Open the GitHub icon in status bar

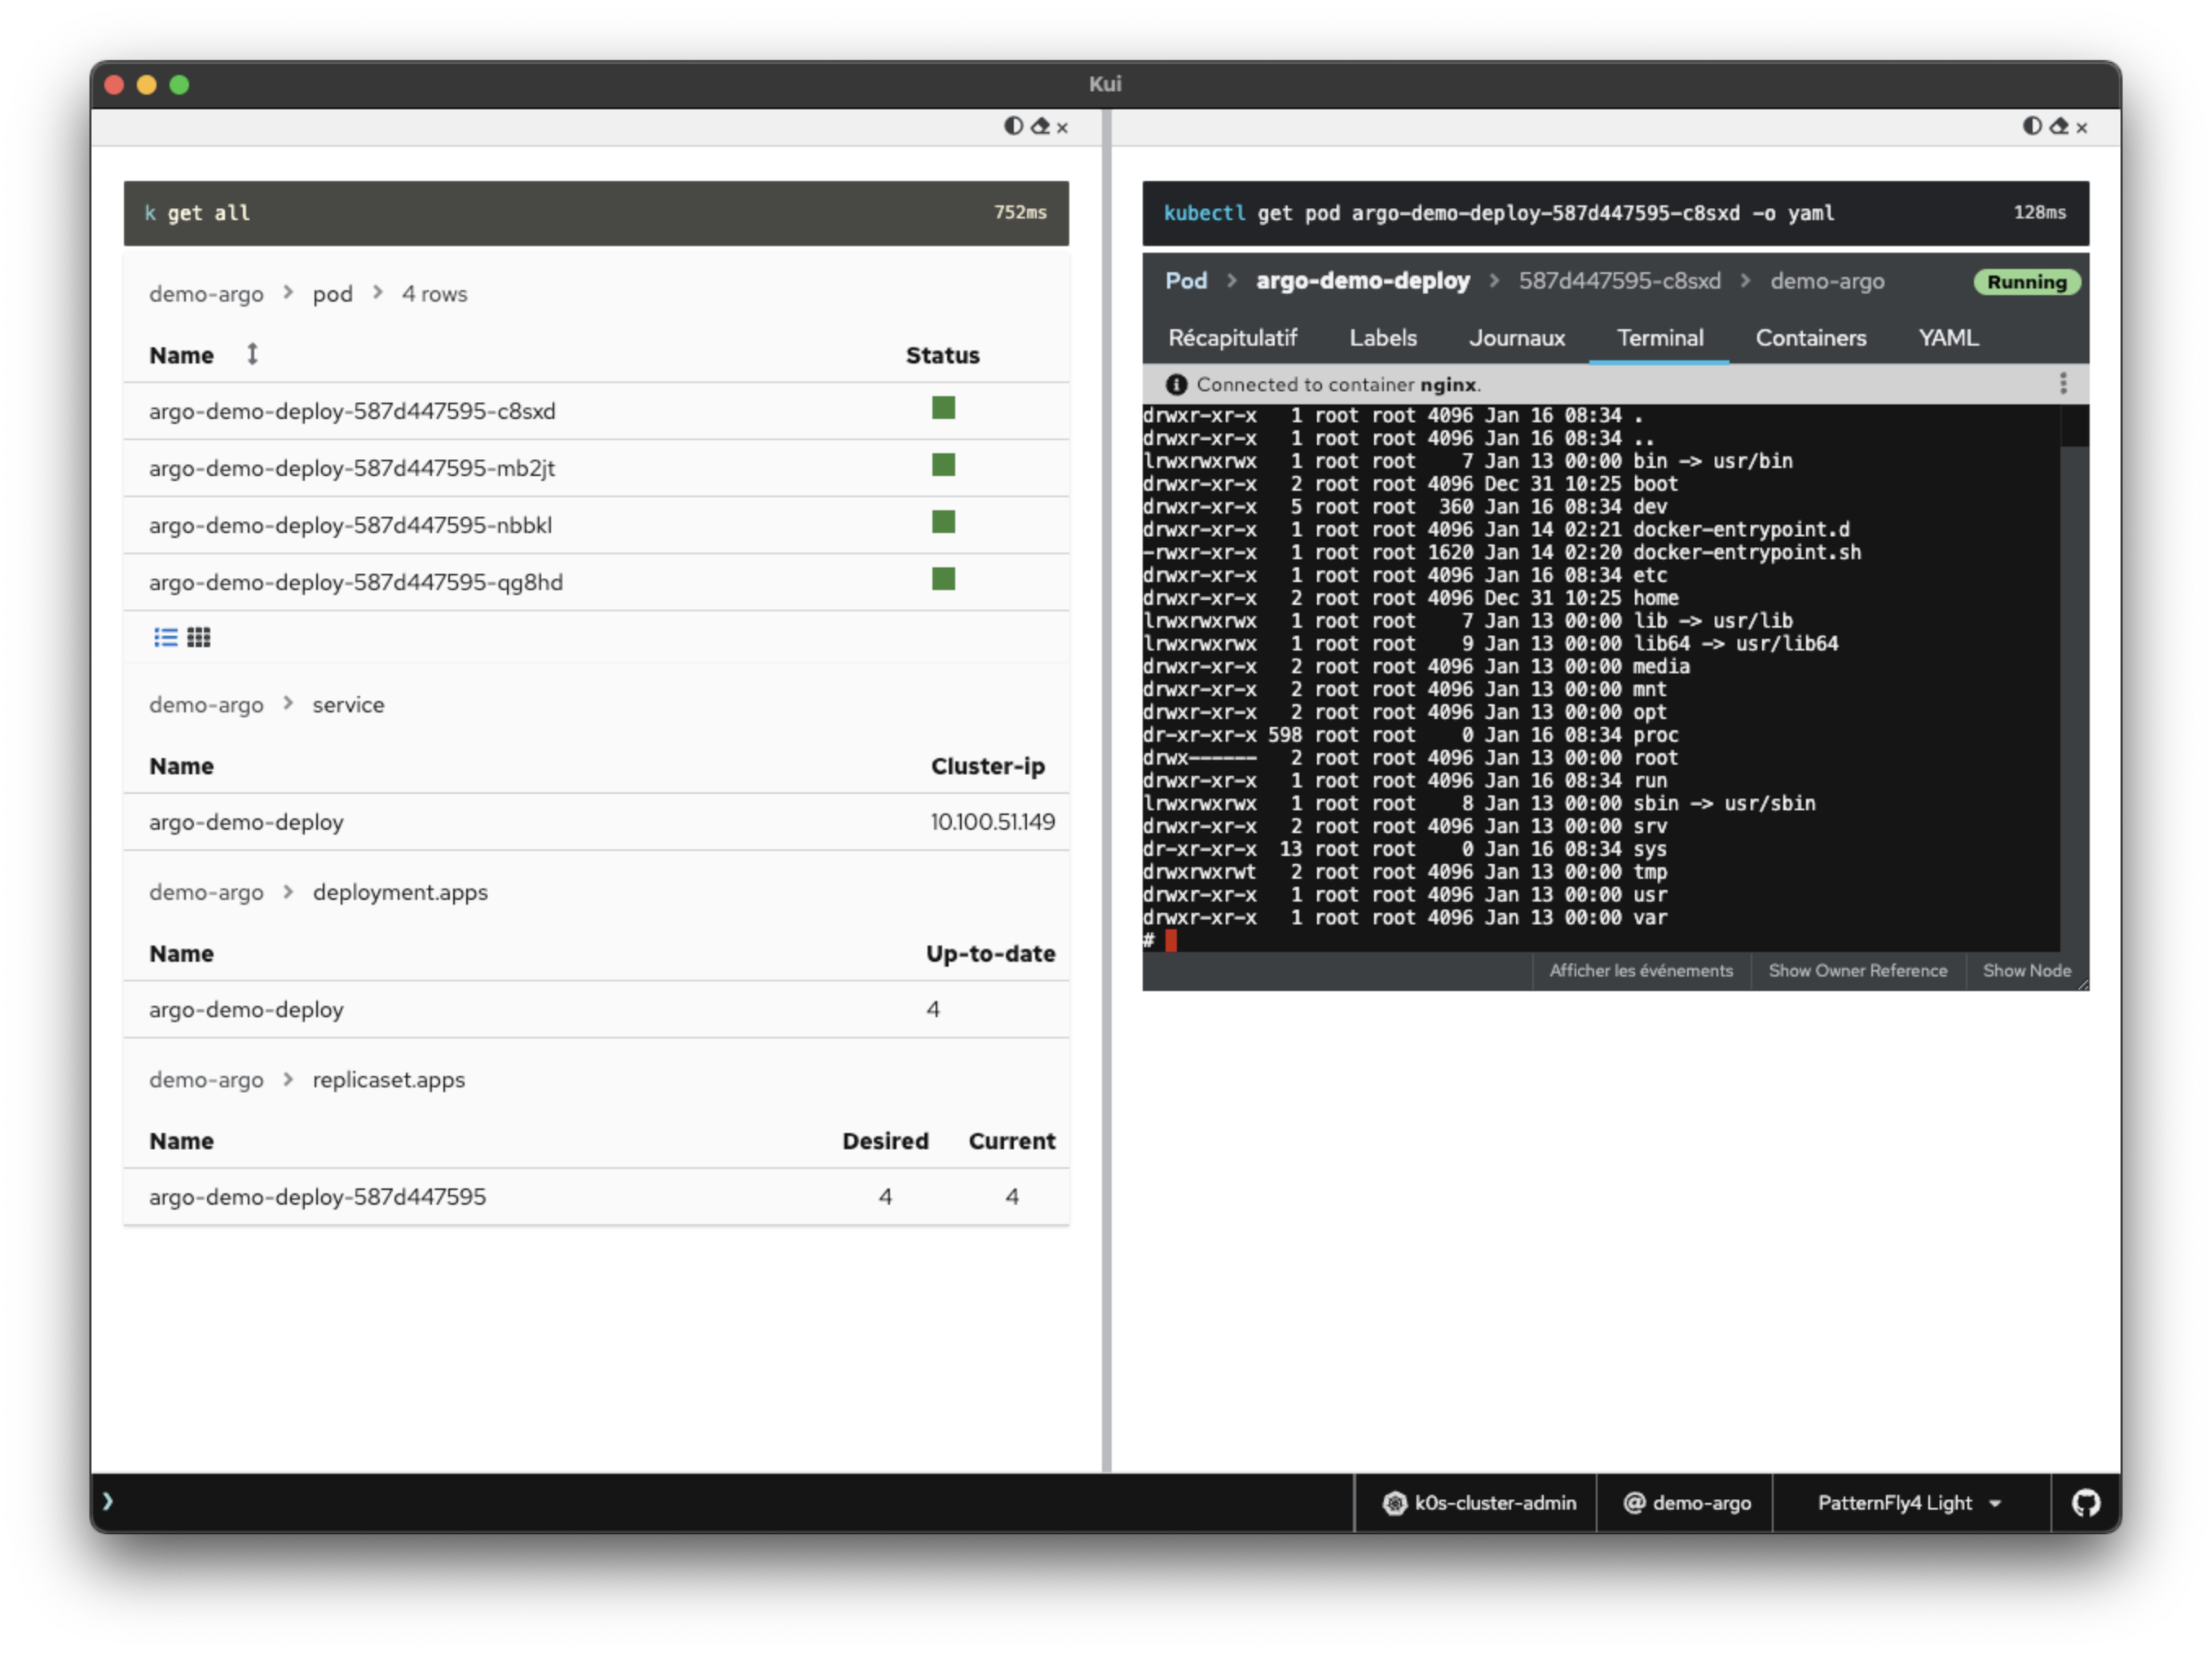2086,1502
